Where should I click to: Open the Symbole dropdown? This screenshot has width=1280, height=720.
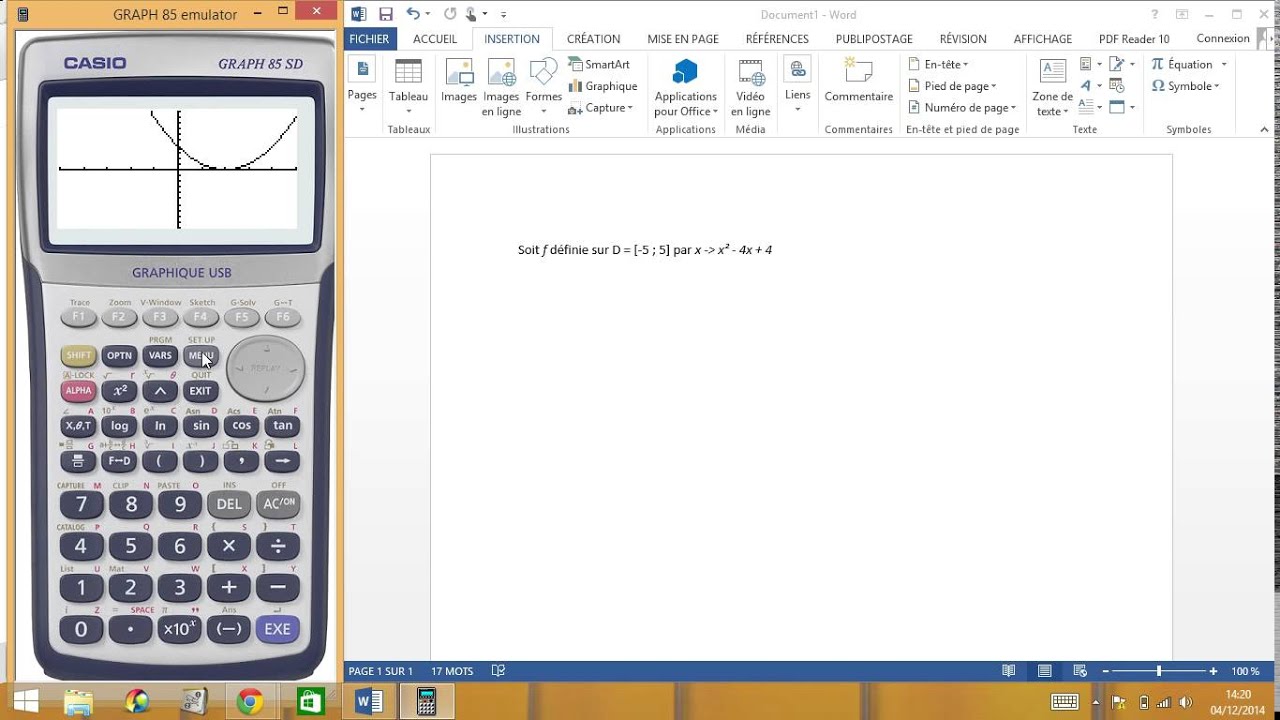point(1186,86)
